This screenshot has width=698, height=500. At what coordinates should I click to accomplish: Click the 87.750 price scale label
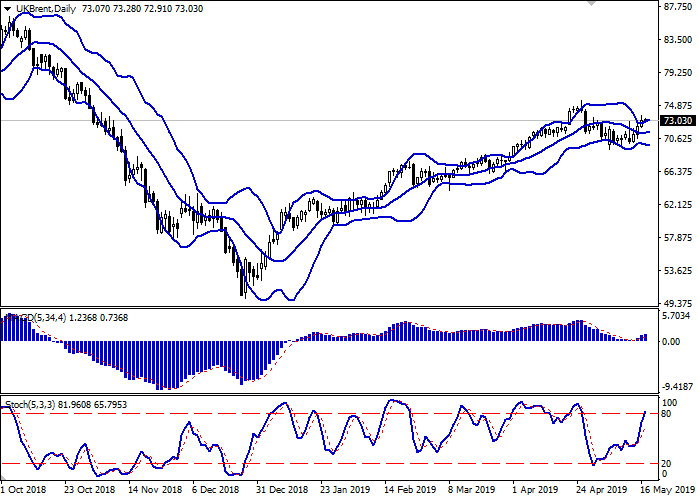point(676,6)
